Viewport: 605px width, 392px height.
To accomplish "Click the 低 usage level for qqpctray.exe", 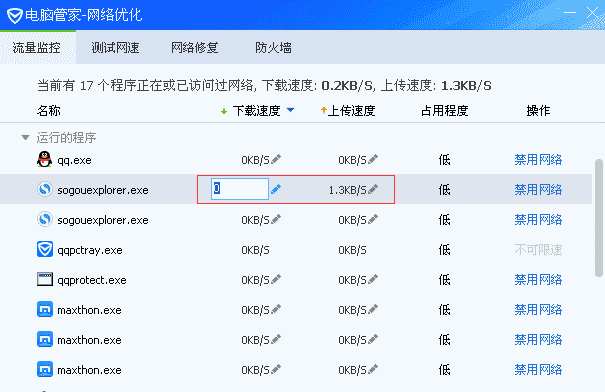I will pos(444,250).
